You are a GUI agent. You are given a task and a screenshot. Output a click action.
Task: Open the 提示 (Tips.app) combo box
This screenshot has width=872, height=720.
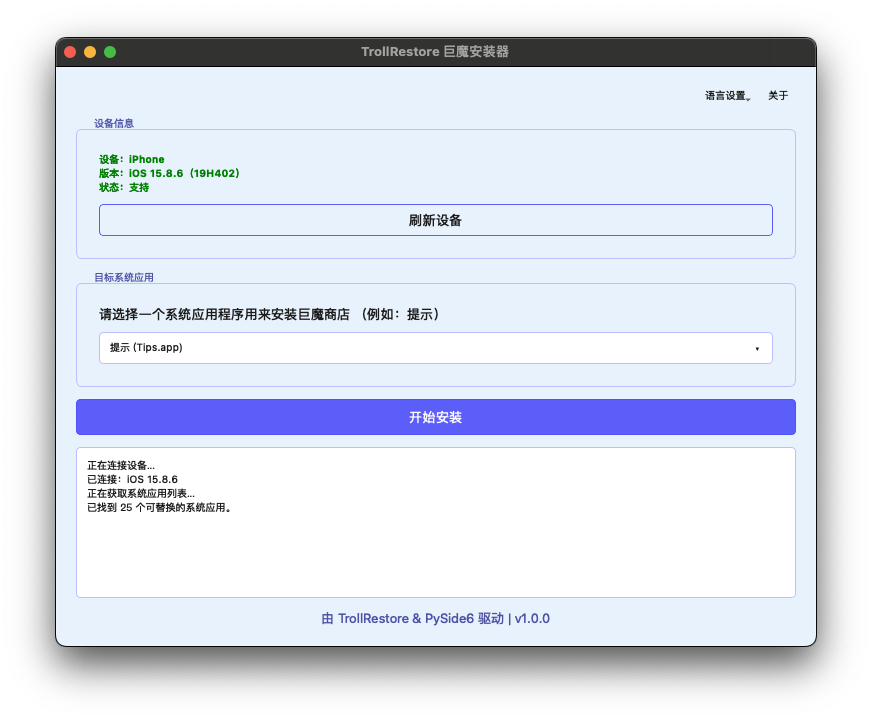(435, 348)
